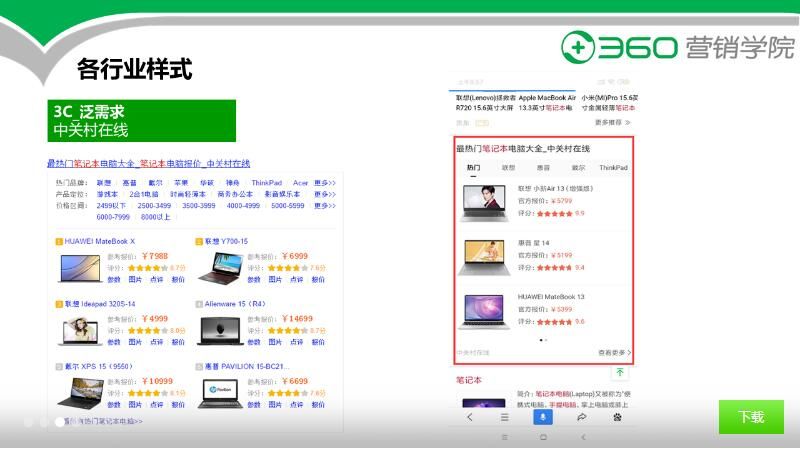Tap the star rating of 惠普 星 14
The image size is (800, 449).
(x=555, y=267)
